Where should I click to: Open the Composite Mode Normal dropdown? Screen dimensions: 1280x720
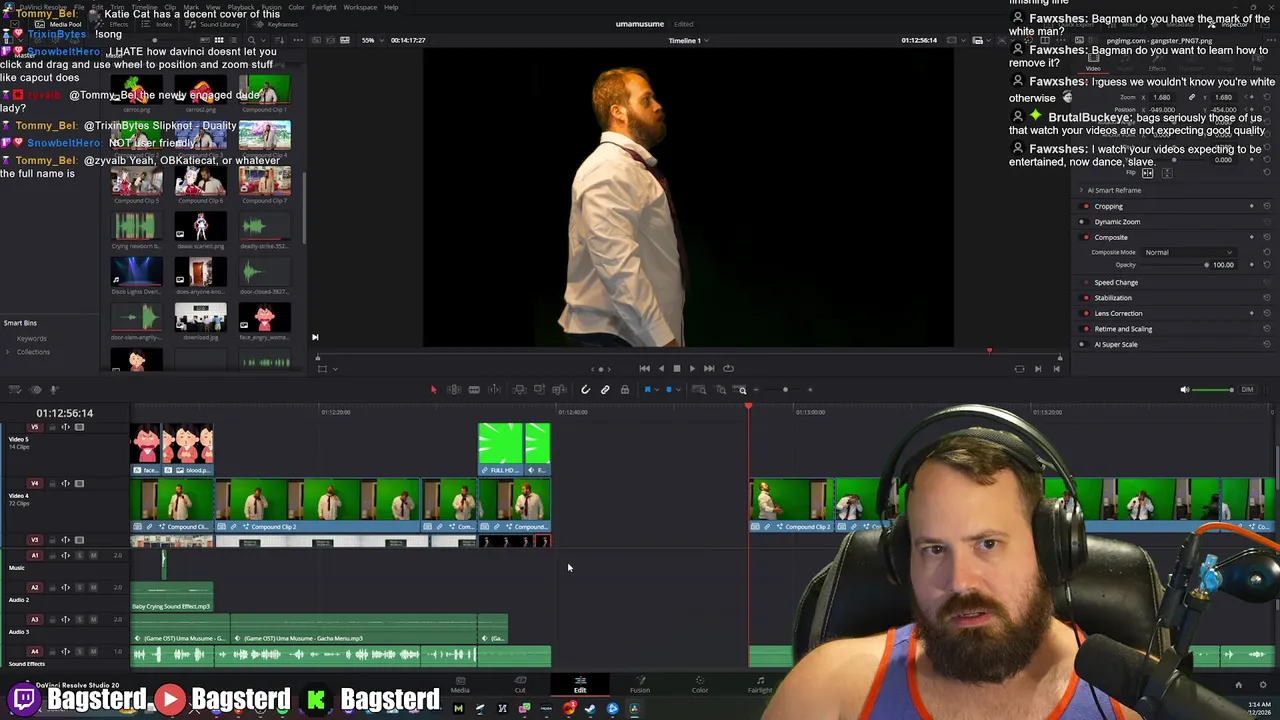[1189, 253]
